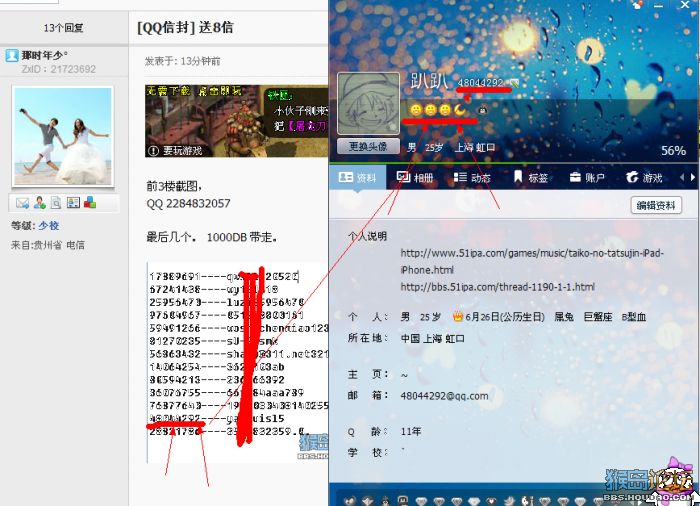Viewport: 700px width, 506px height.
Task: Click the 个人说明 heading
Action: click(x=367, y=236)
